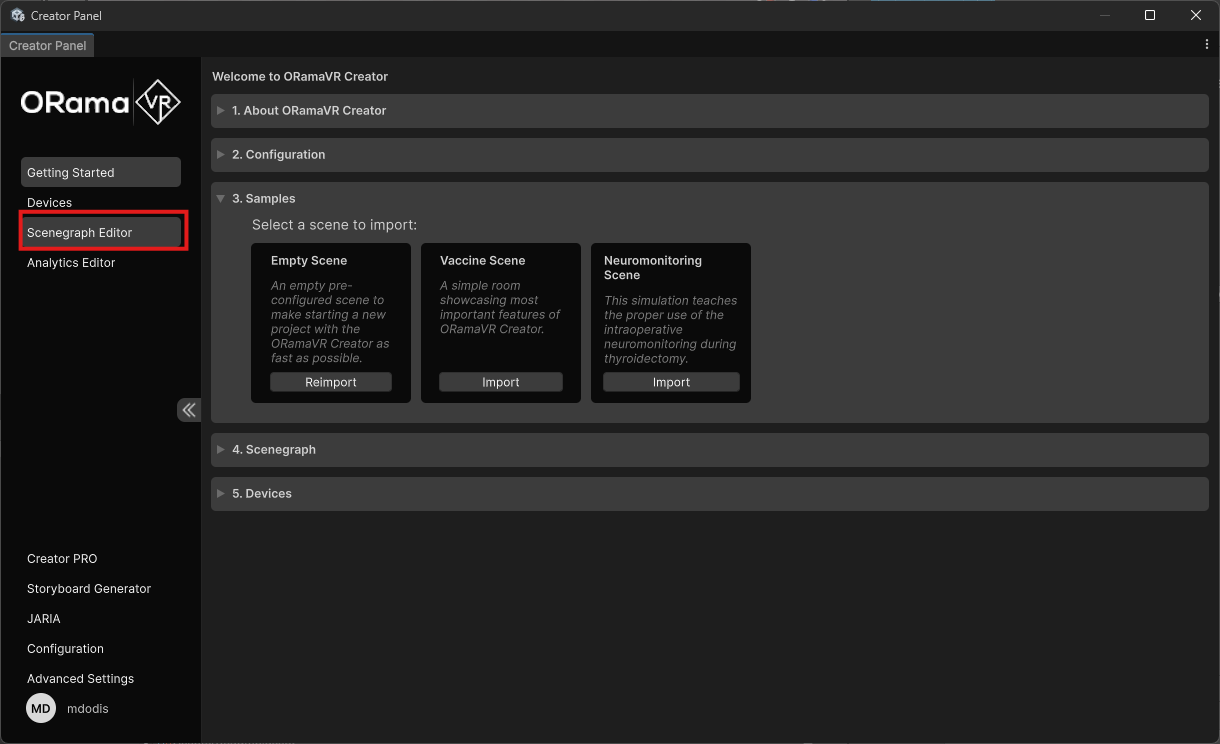
Task: Click Reimport for Empty Scene
Action: tap(331, 382)
